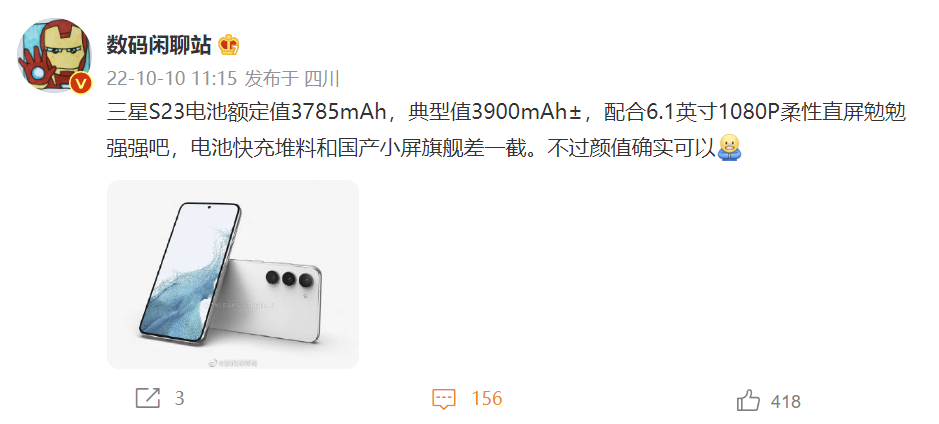Click the repost count 3
The width and height of the screenshot is (939, 424).
point(179,399)
